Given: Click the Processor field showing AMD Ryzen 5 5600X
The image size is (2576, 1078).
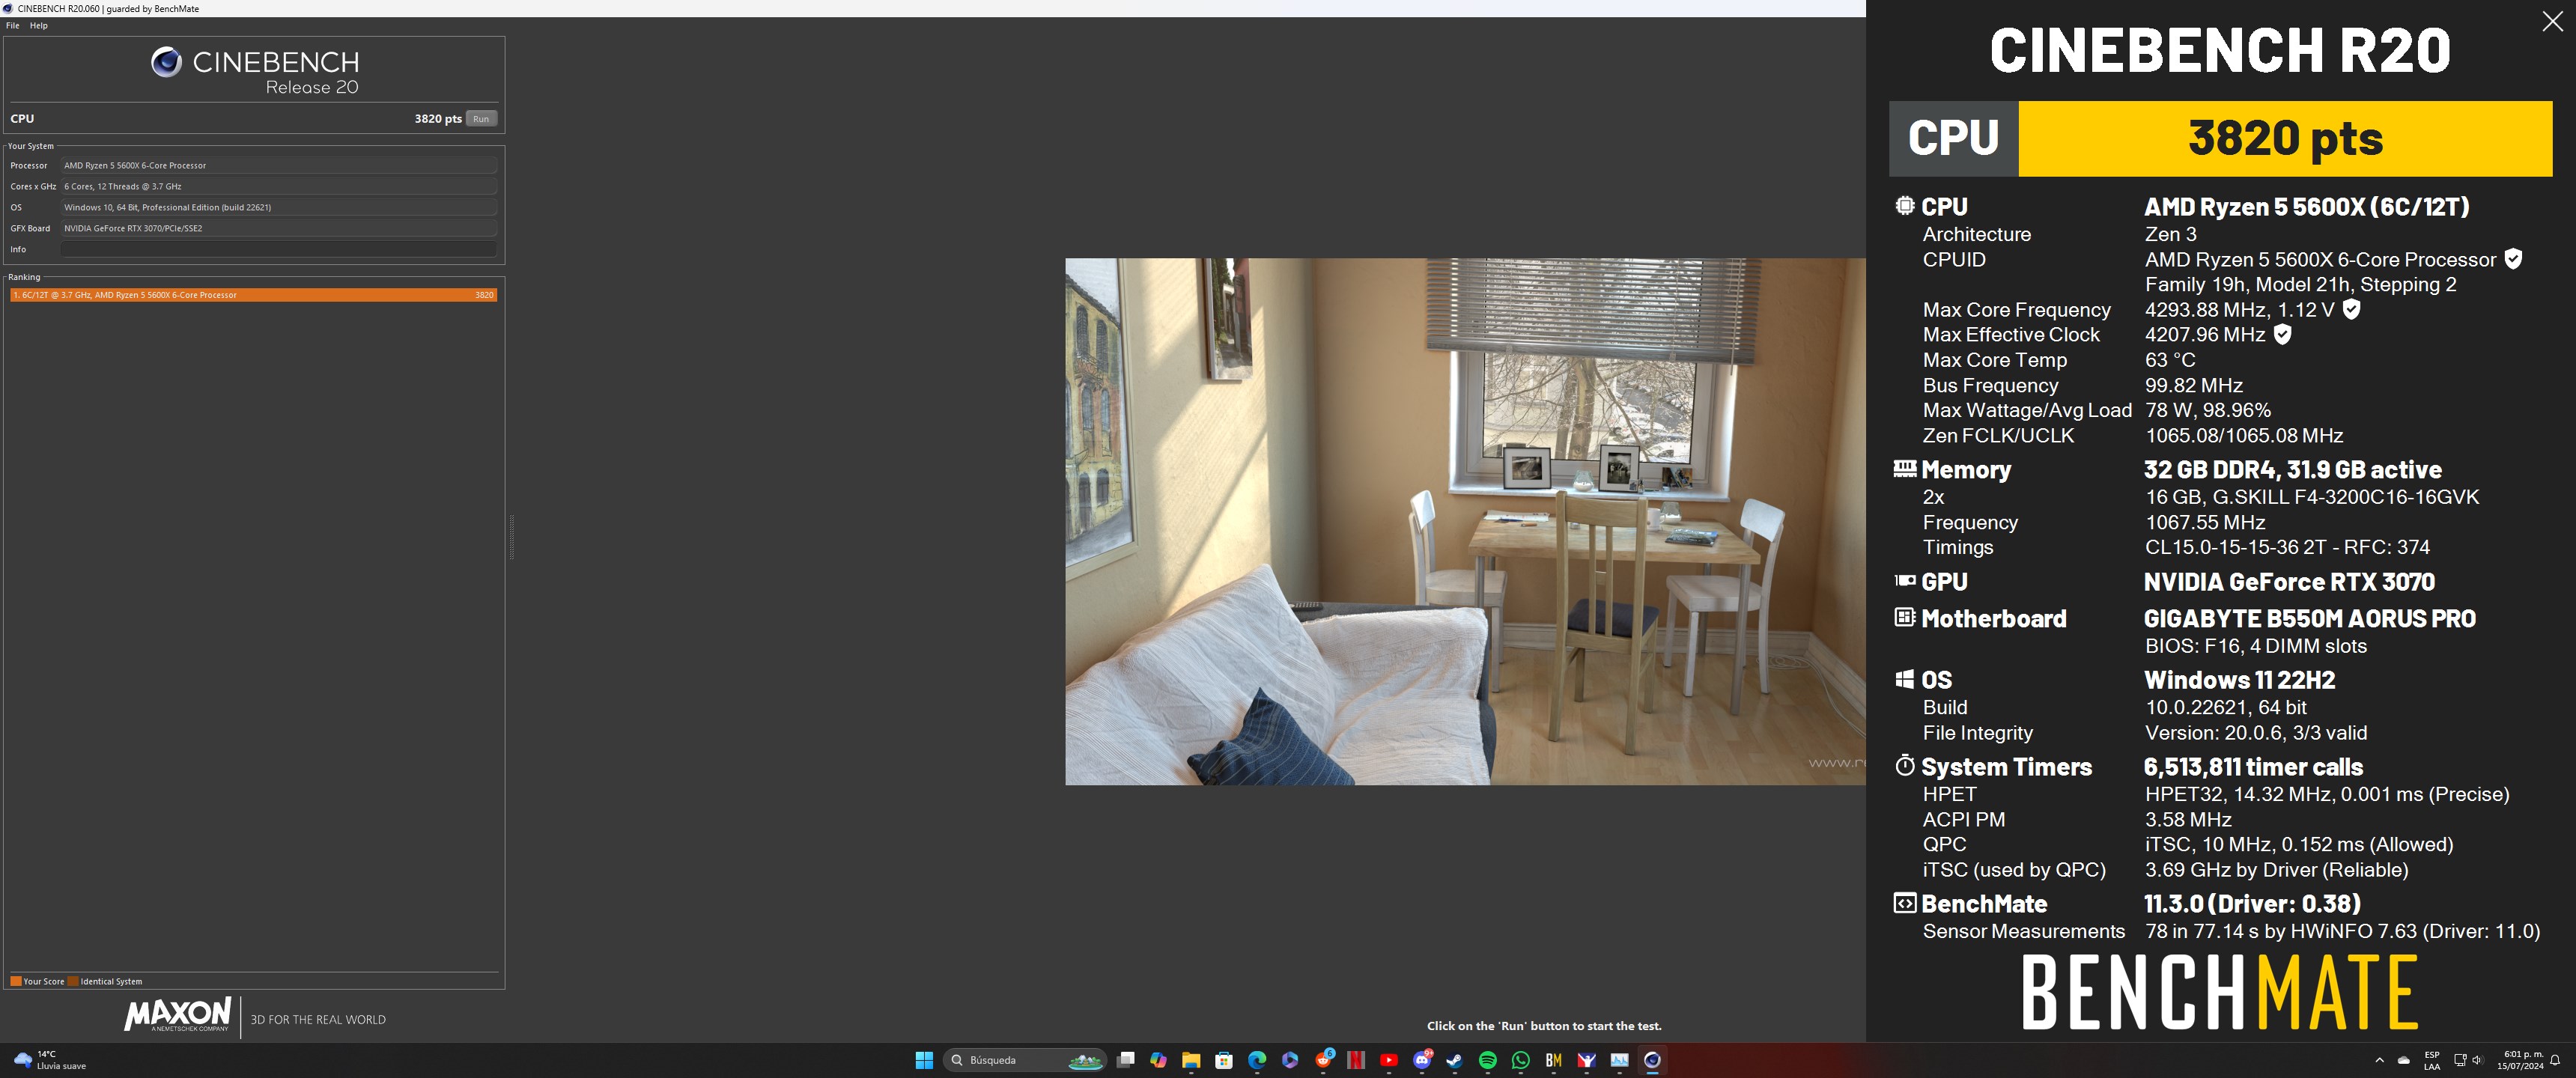Looking at the screenshot, I should pyautogui.click(x=279, y=165).
